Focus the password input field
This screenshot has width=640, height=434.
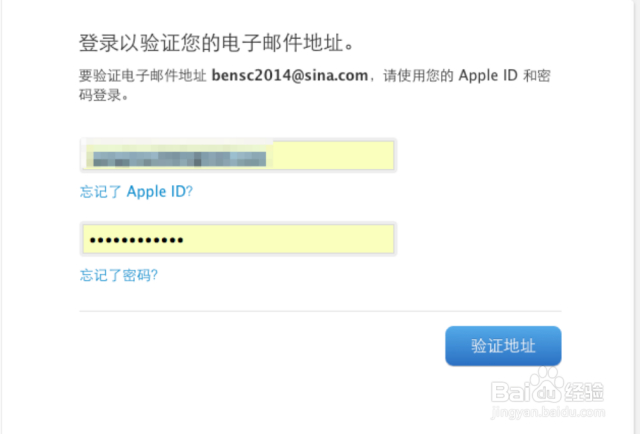[x=238, y=239]
